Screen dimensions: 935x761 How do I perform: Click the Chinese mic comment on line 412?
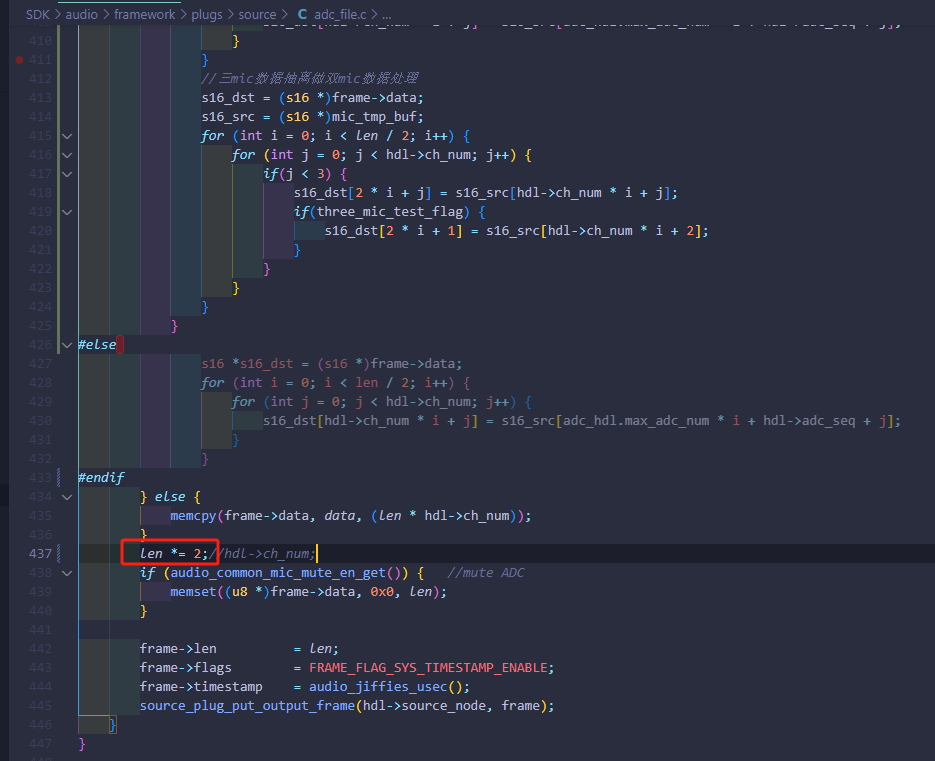click(309, 79)
